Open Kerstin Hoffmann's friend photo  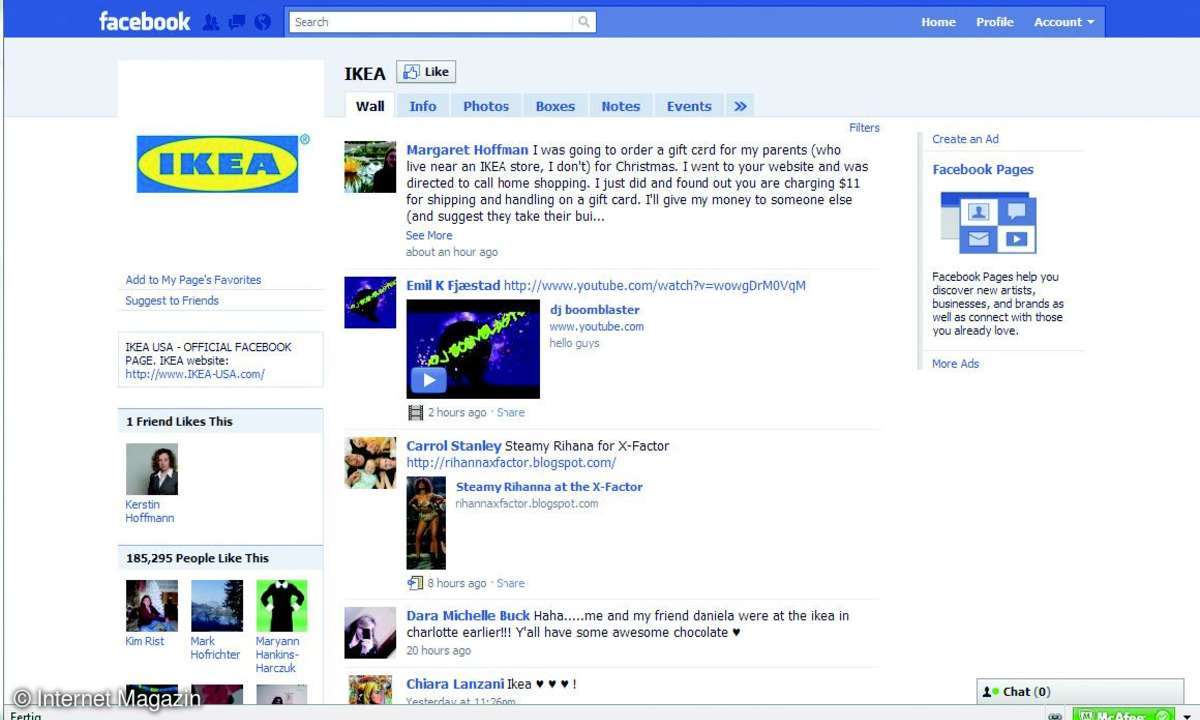click(152, 469)
